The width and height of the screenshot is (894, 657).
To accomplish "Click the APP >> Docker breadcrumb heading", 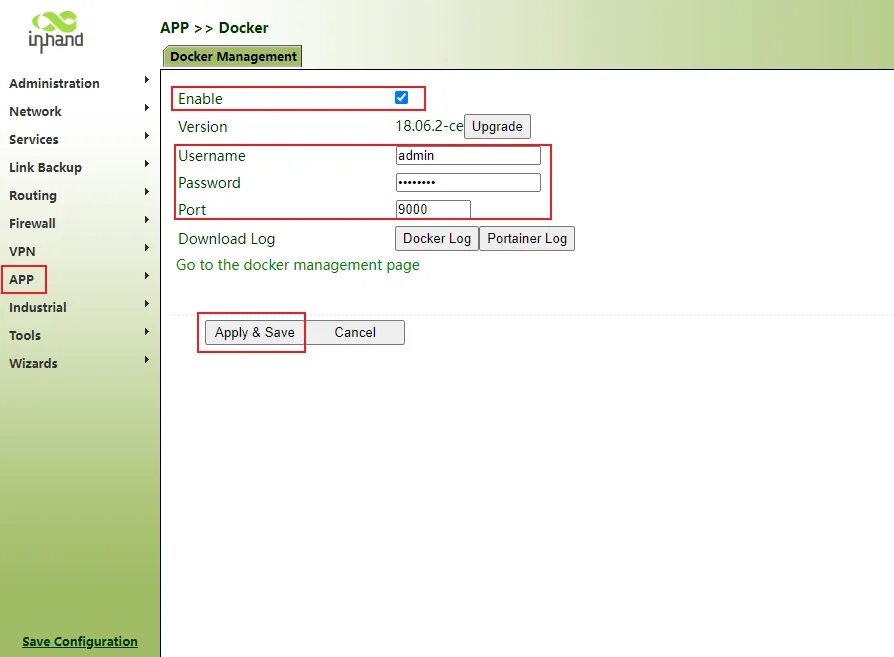I will [x=214, y=28].
